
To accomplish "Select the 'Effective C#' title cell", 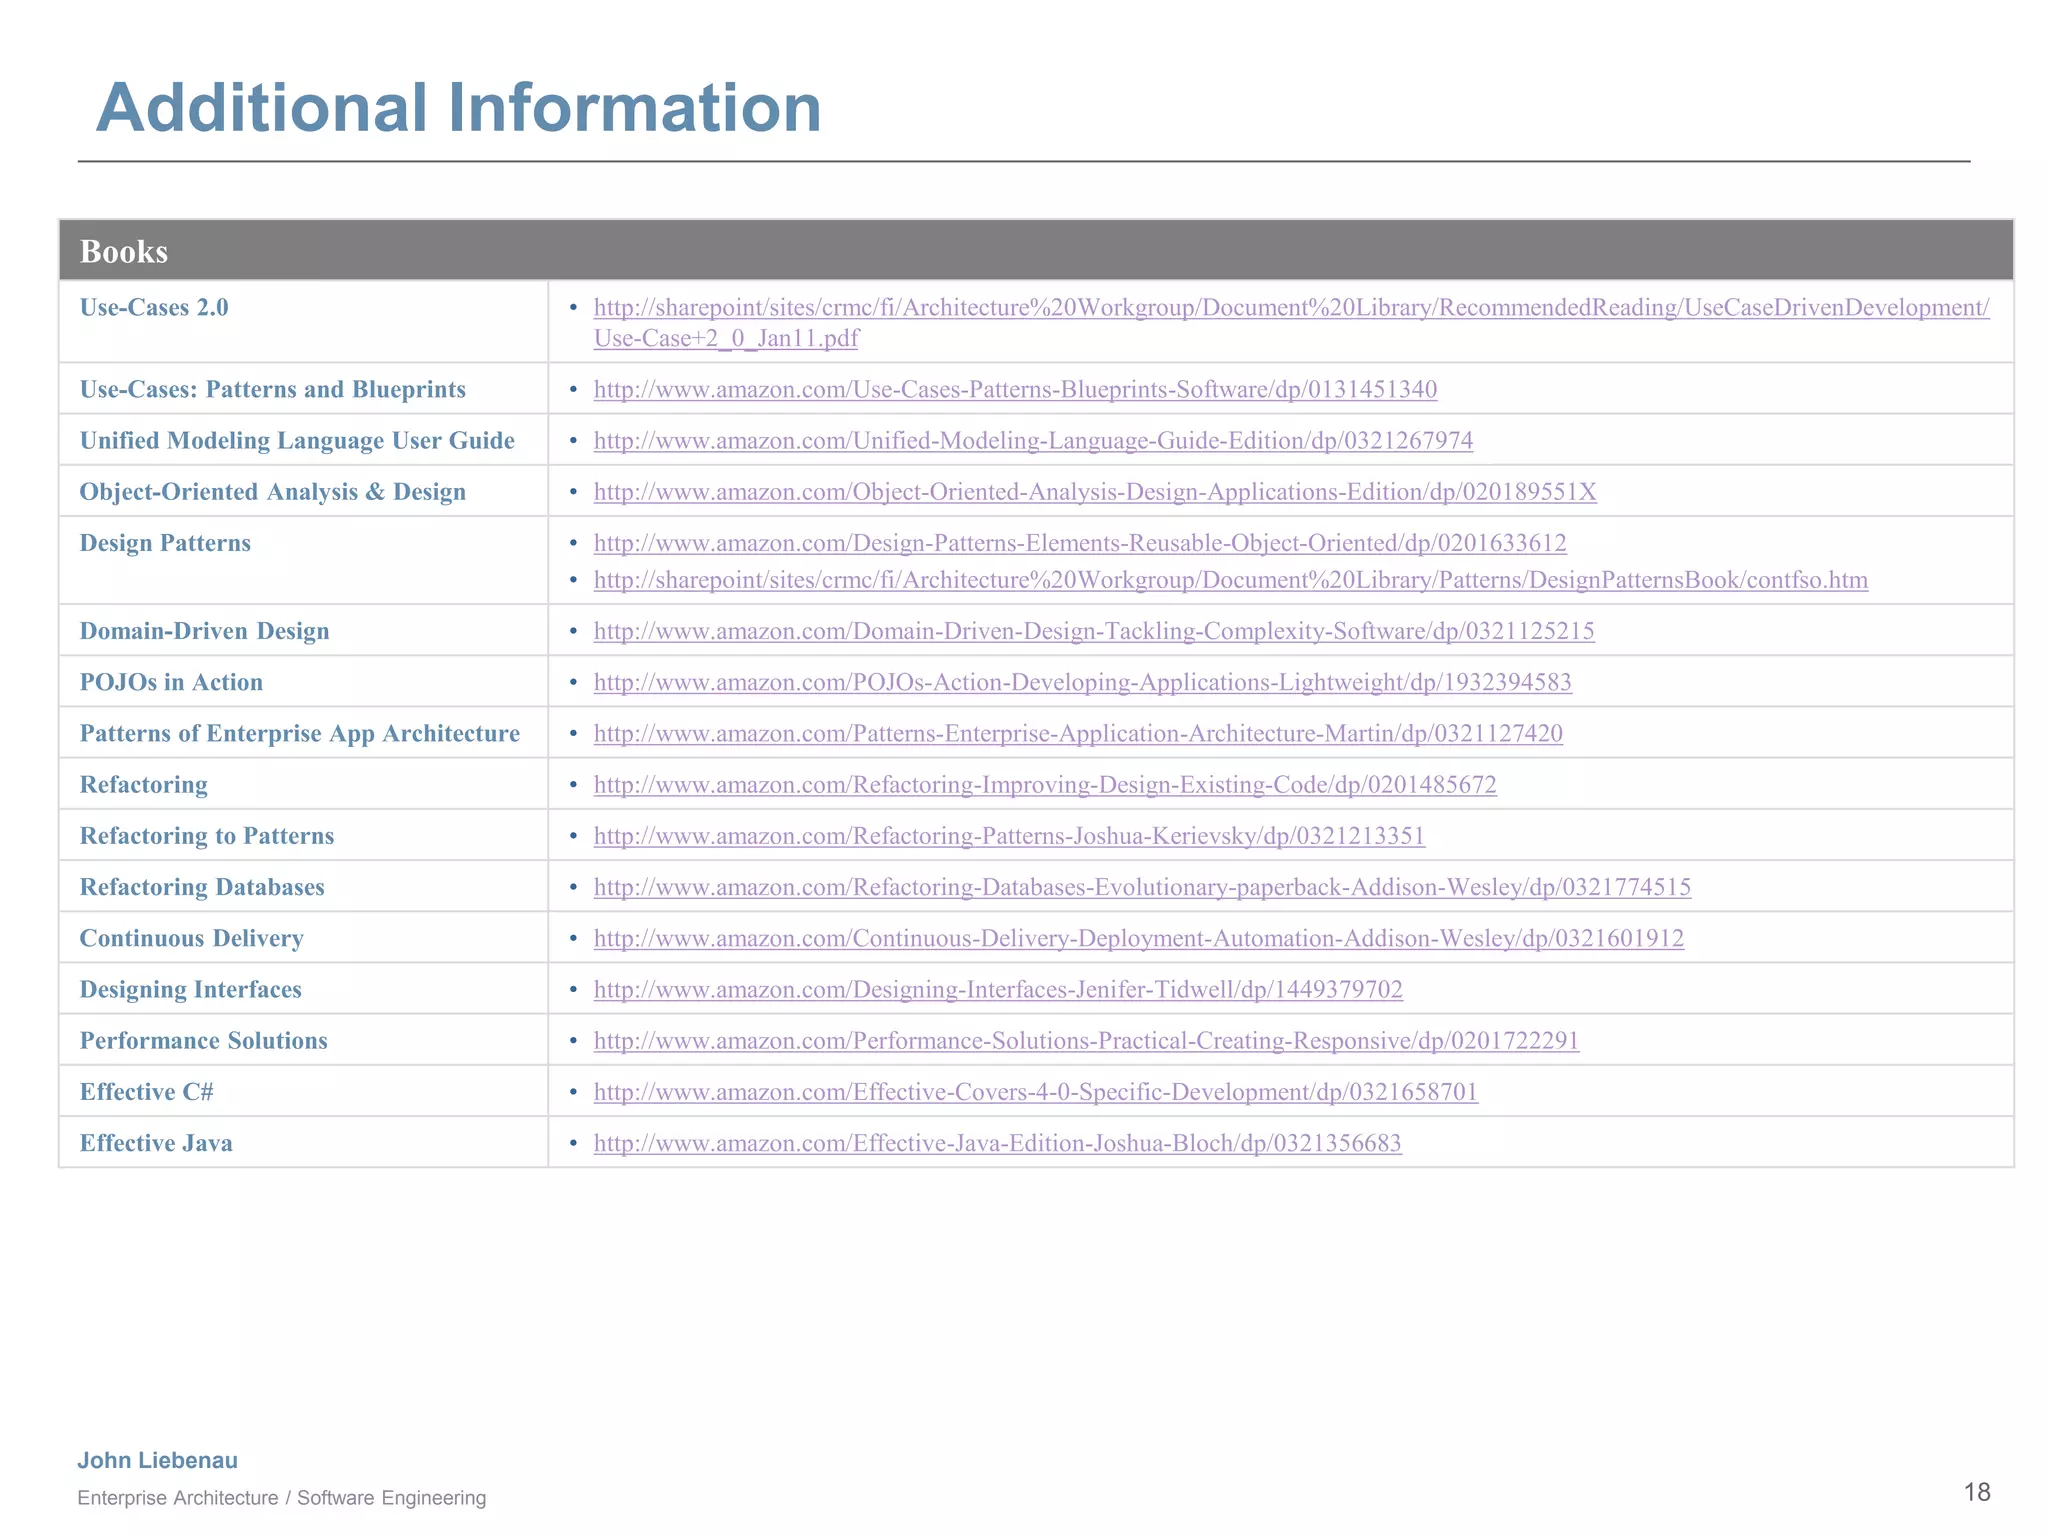I will point(303,1092).
